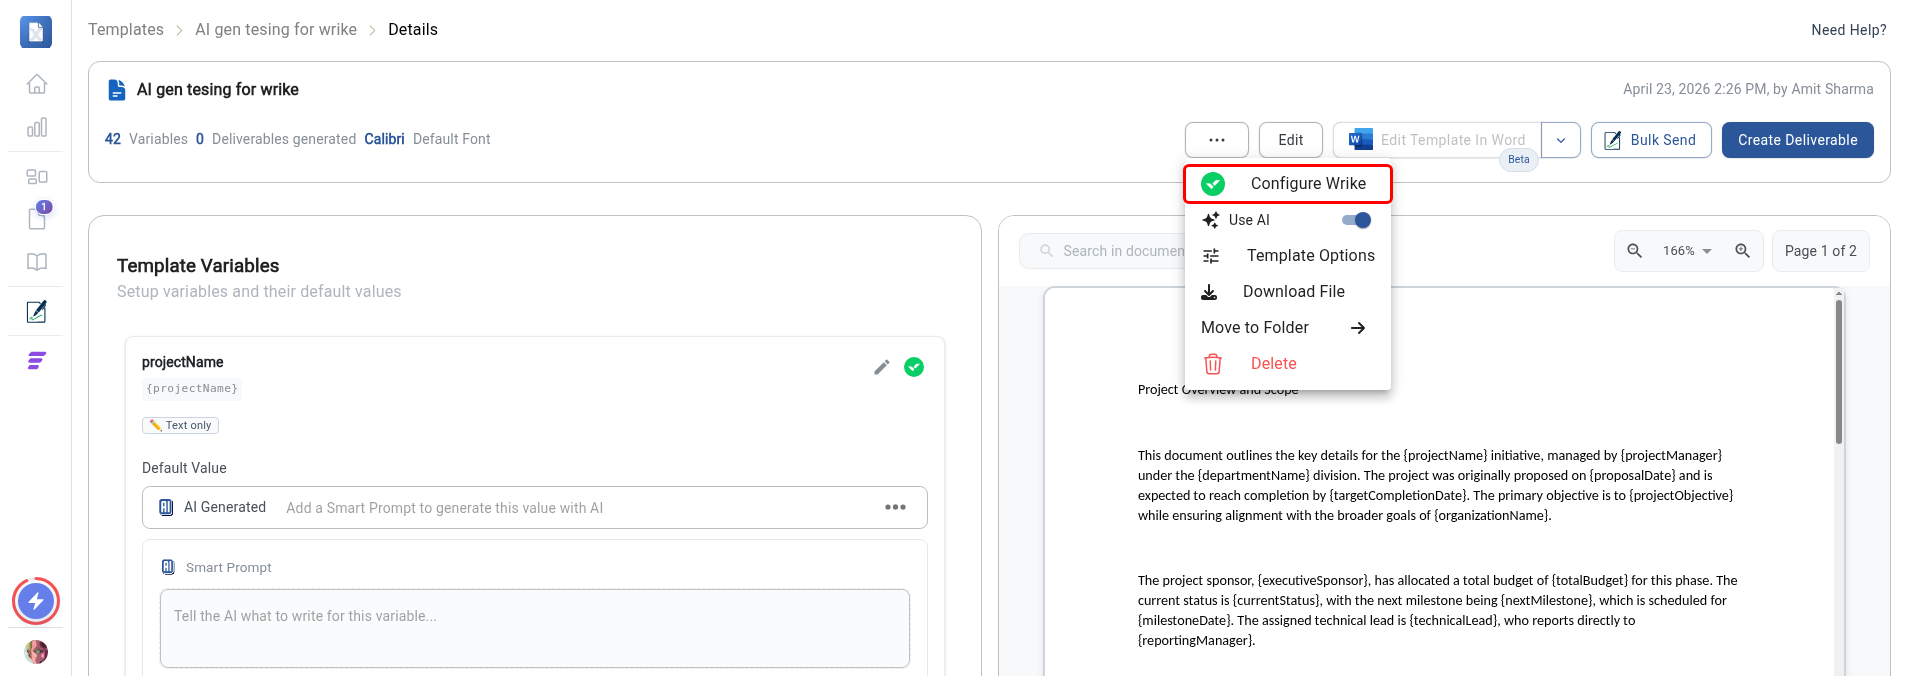Open the three-dot menu in AI Generated row
1907x676 pixels.
coord(895,507)
